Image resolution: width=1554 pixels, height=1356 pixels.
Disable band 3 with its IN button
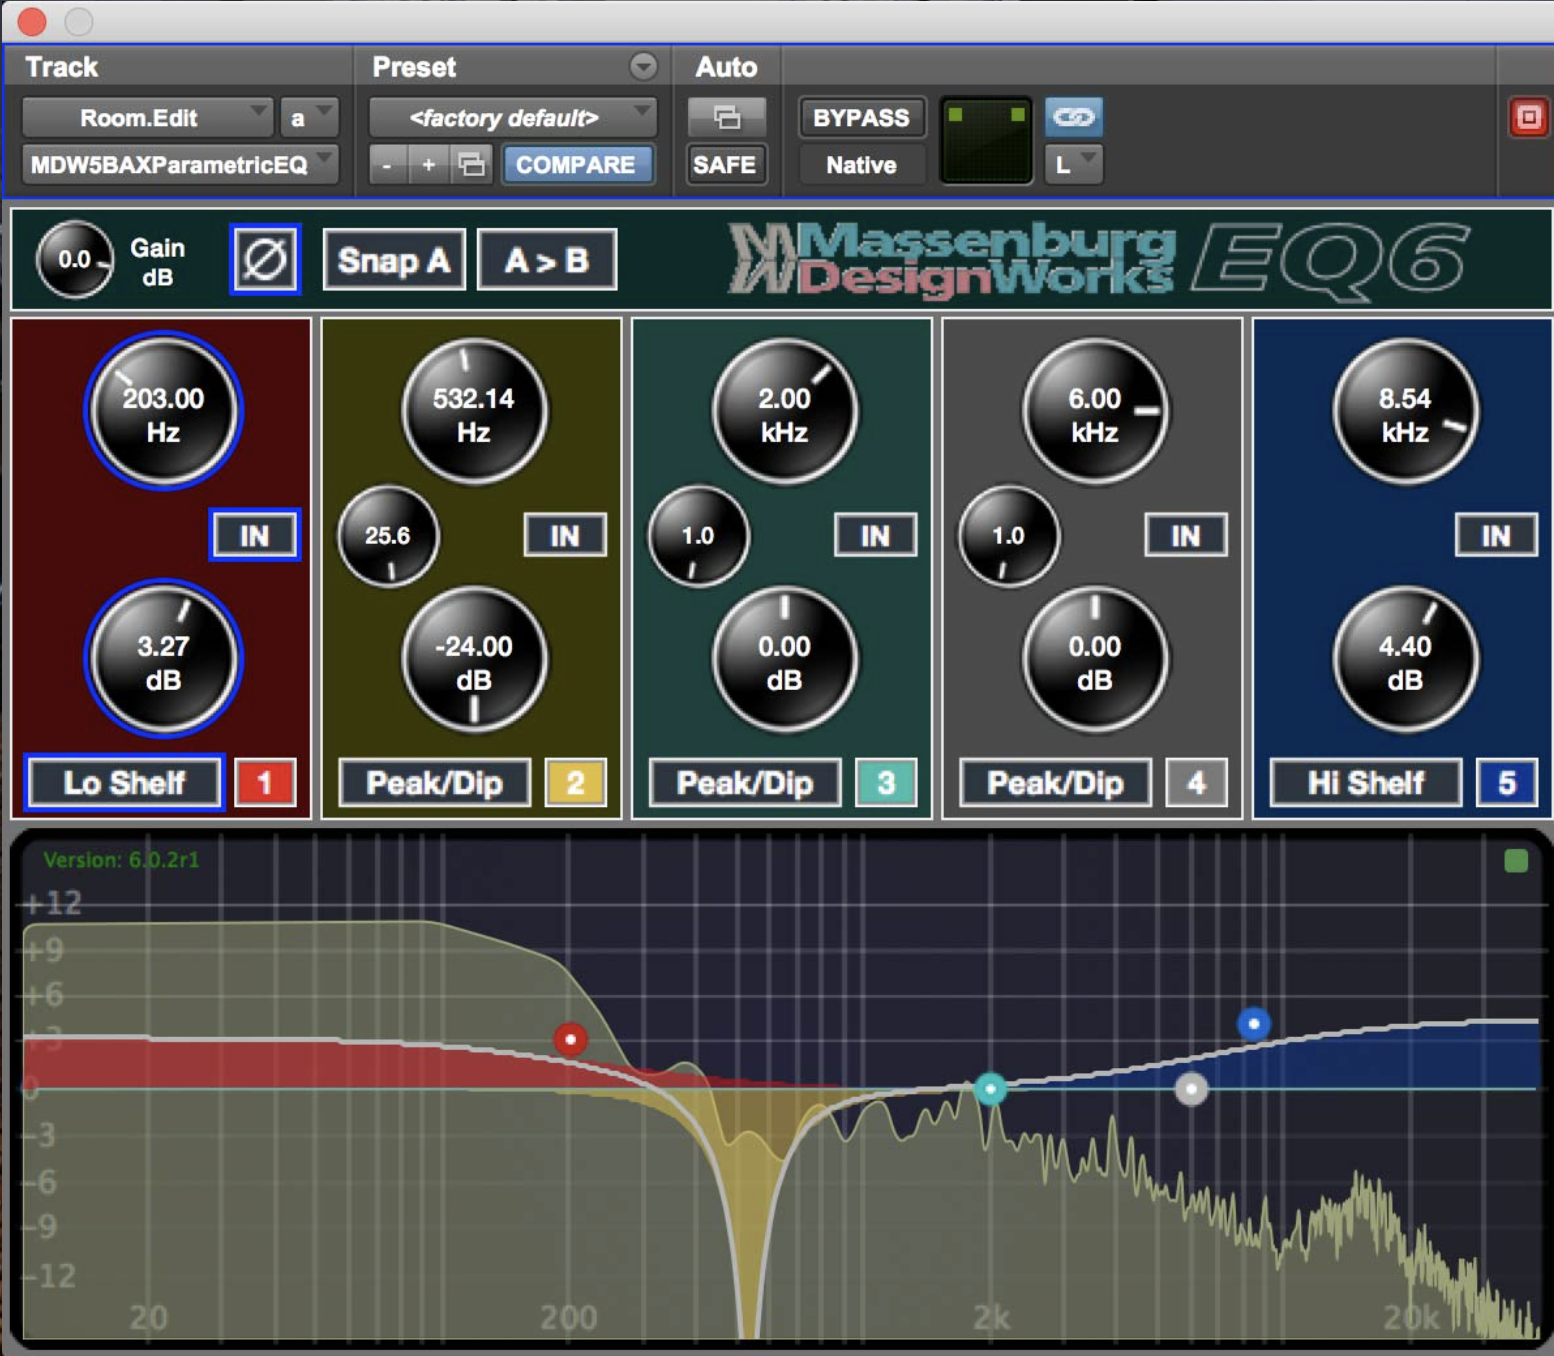[x=875, y=535]
